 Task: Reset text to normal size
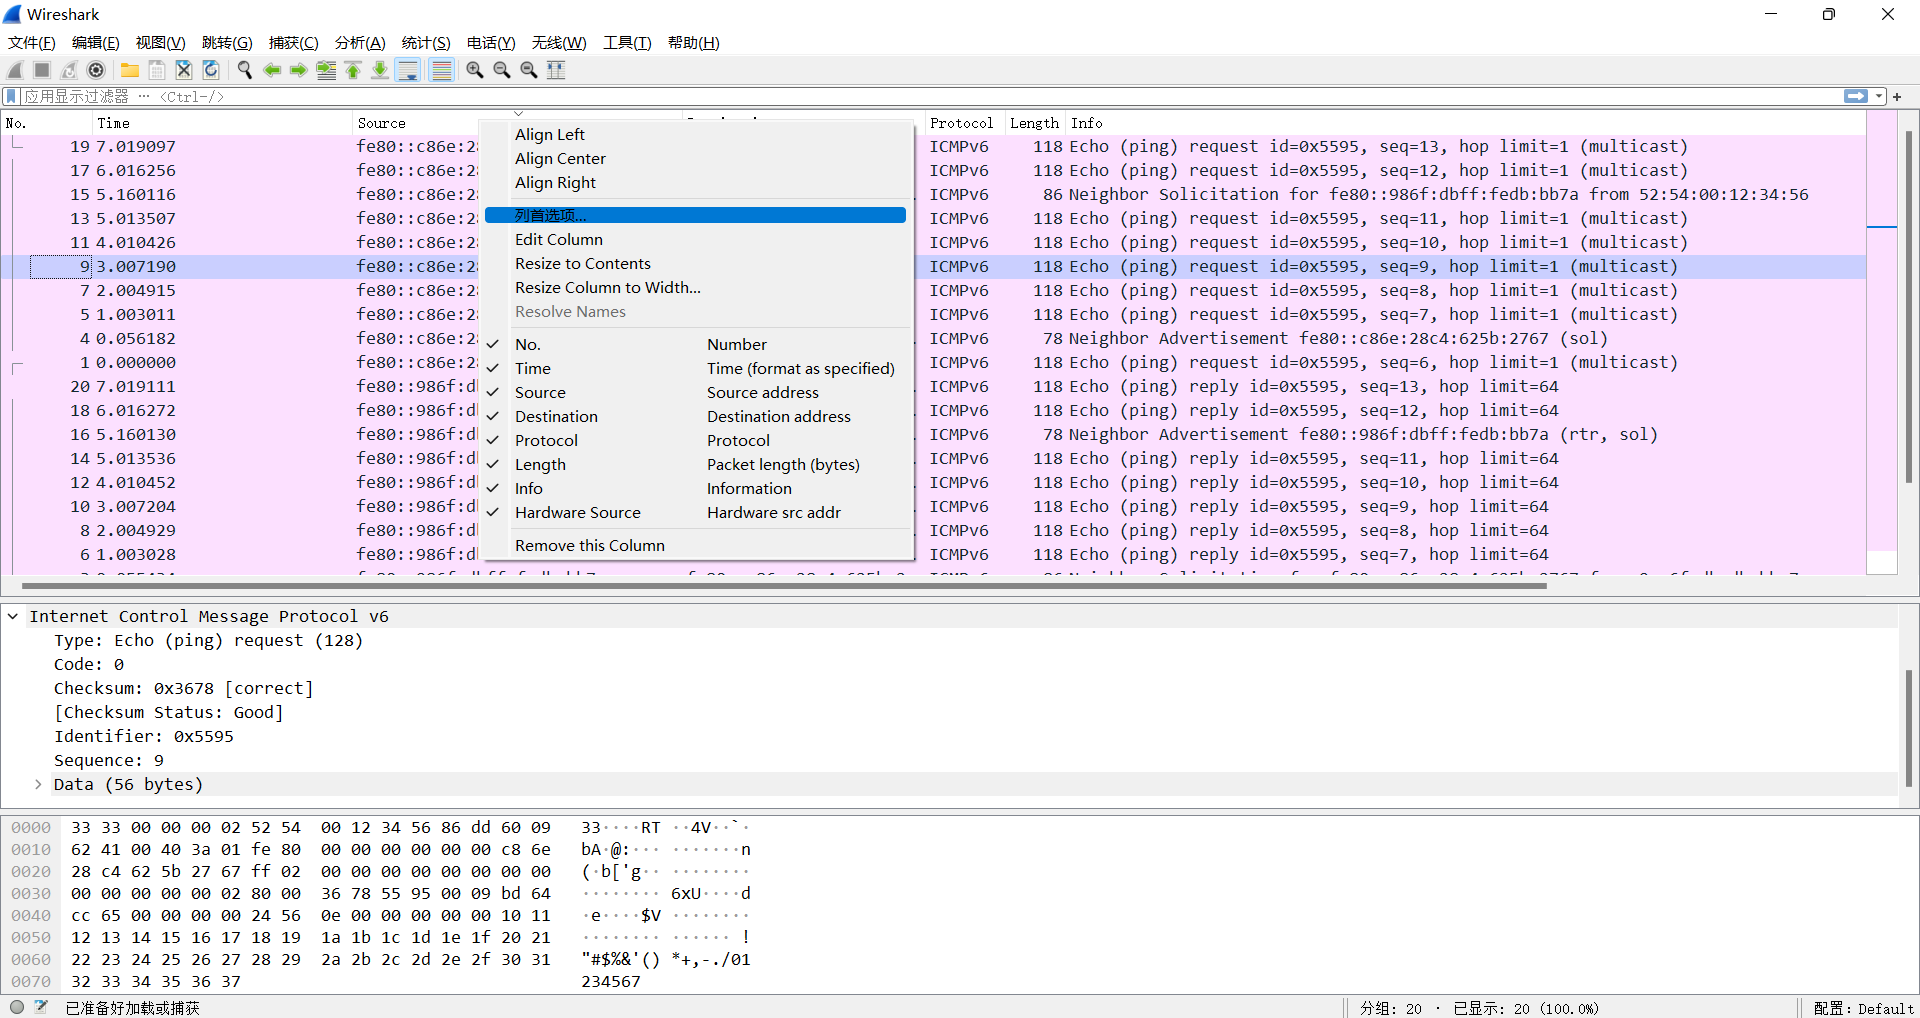click(529, 70)
